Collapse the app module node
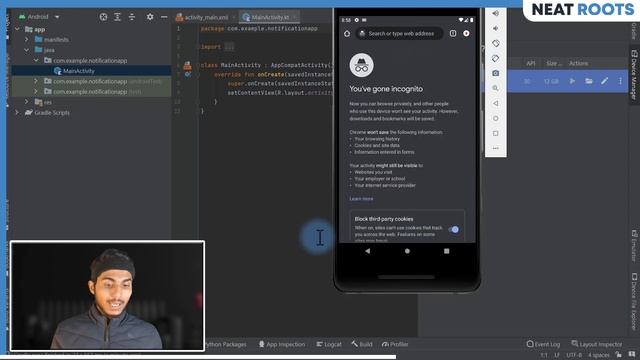The width and height of the screenshot is (640, 360). tap(17, 29)
